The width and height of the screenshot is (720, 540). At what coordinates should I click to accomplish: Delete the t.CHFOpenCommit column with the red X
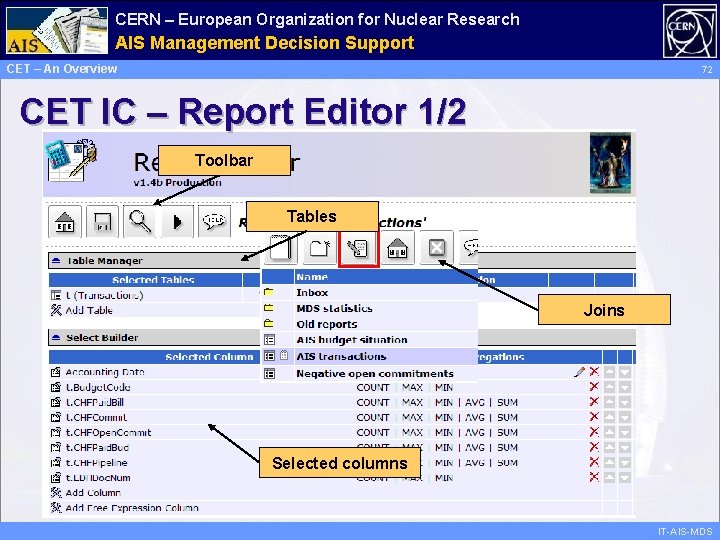(594, 432)
